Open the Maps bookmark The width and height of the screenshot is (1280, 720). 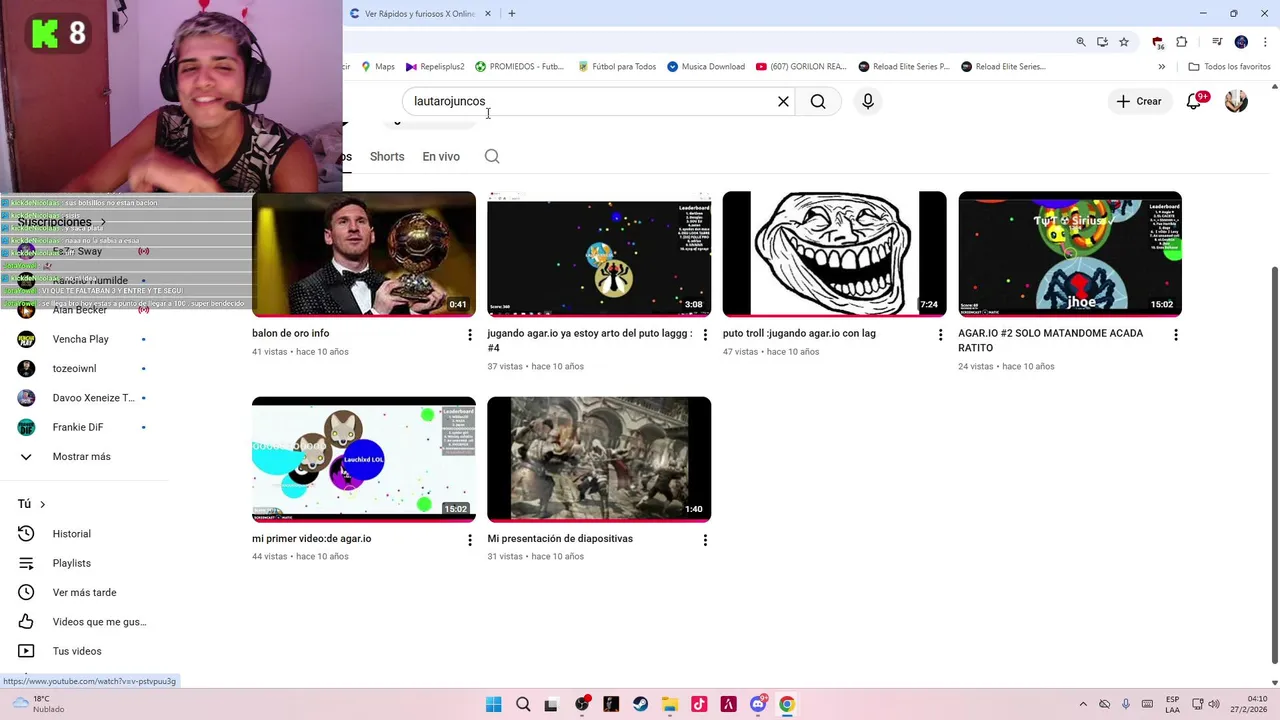pos(377,66)
